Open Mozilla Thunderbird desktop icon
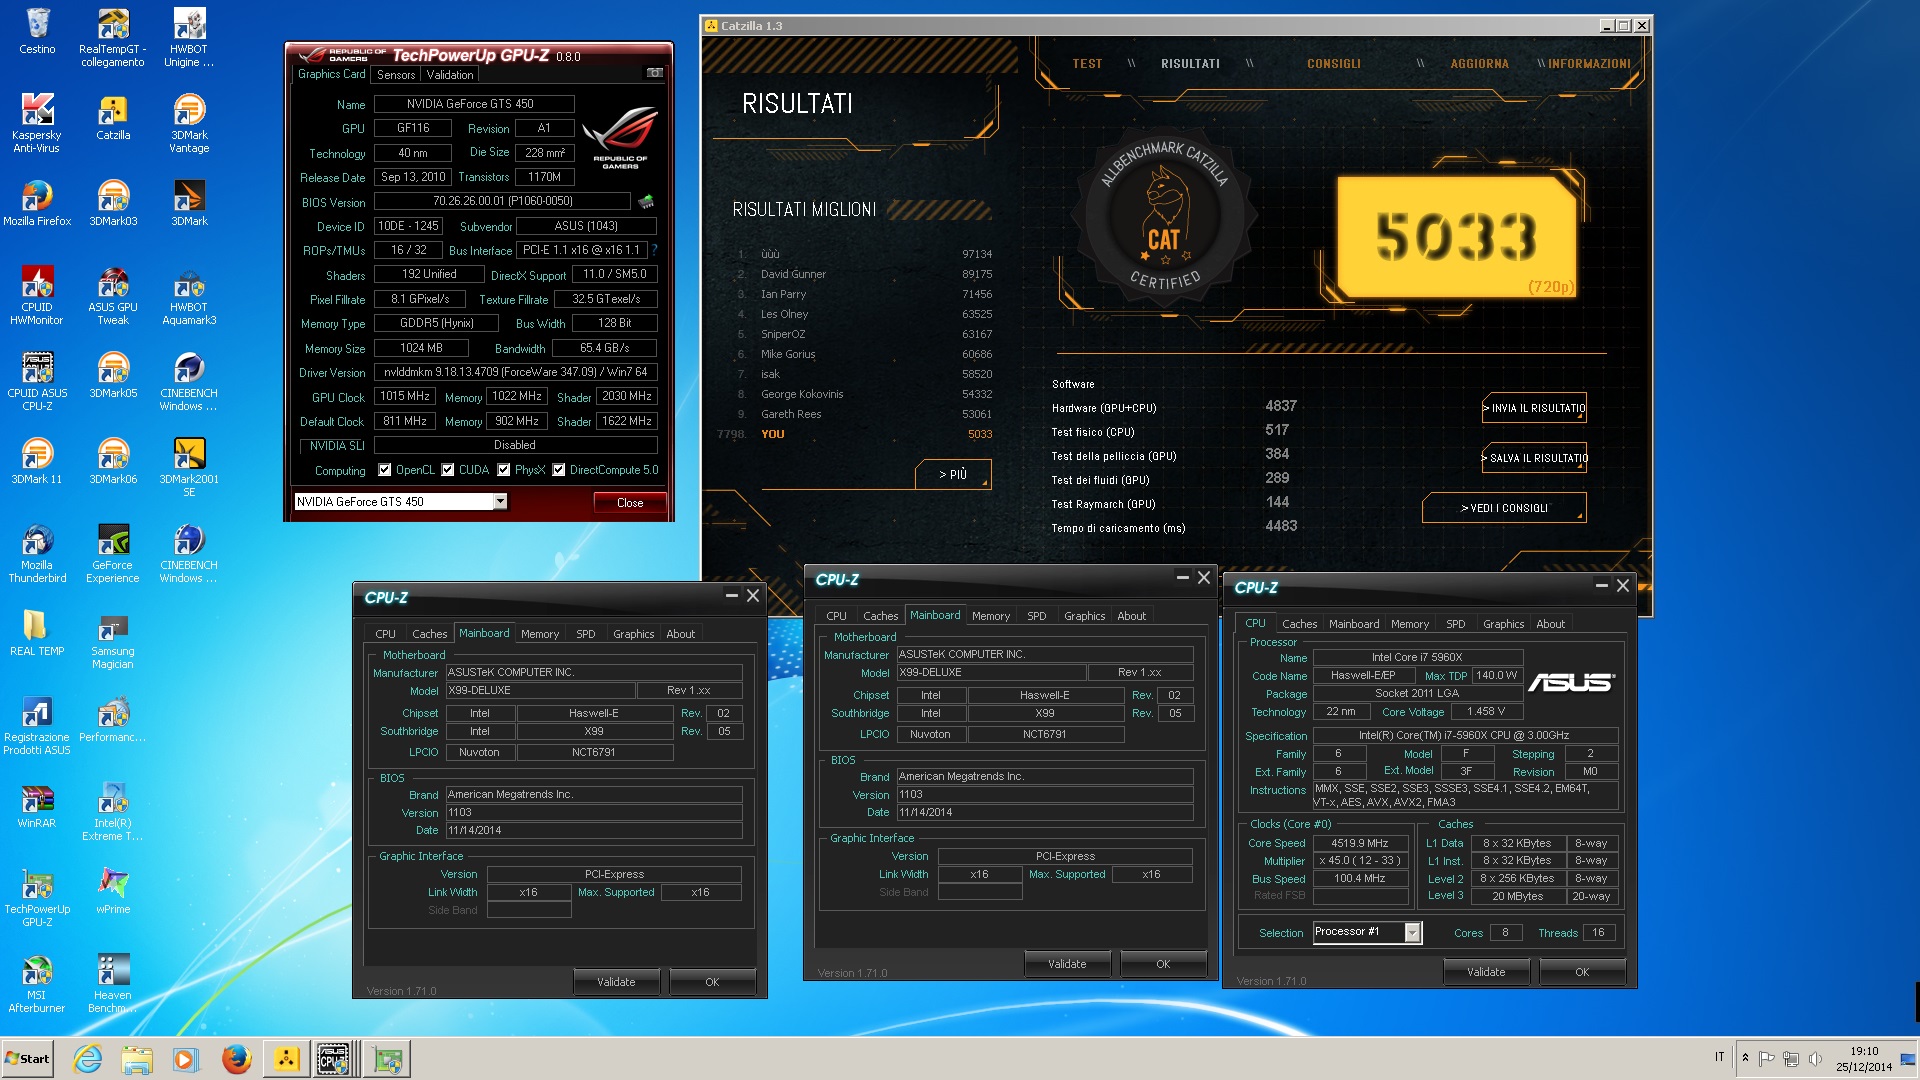This screenshot has width=1920, height=1080. (37, 553)
